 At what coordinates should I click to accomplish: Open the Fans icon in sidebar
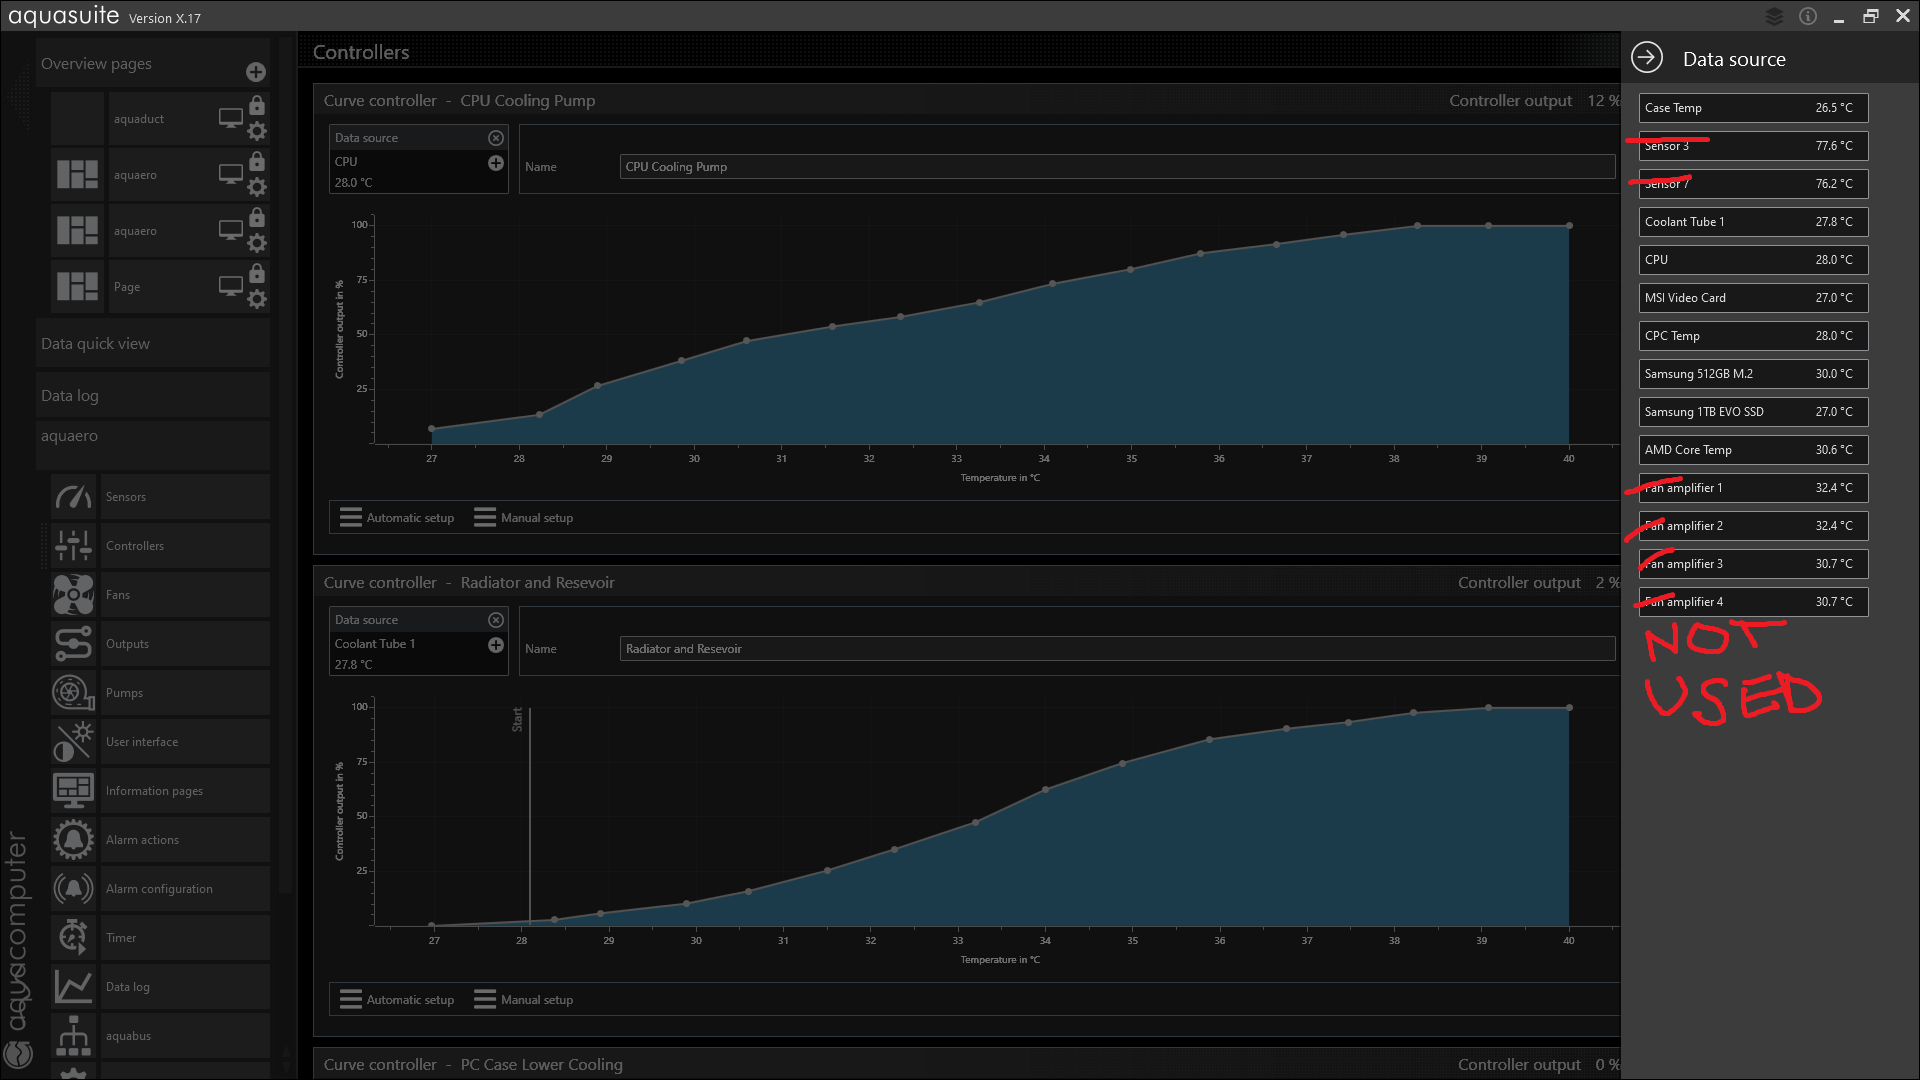(x=74, y=595)
